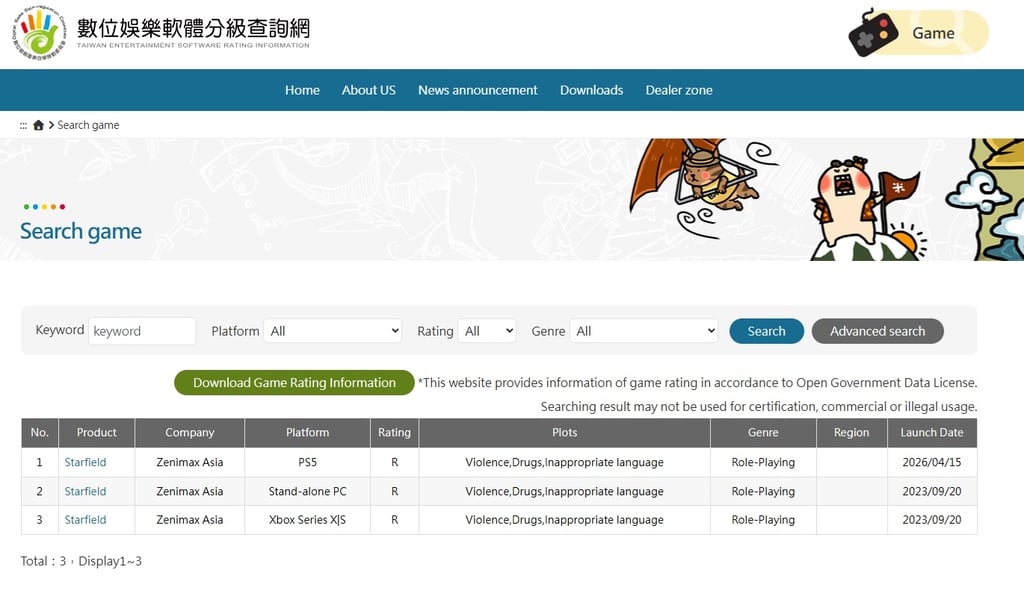This screenshot has width=1024, height=604.
Task: Open Starfield link in Xbox Series X|S row
Action: 86,520
